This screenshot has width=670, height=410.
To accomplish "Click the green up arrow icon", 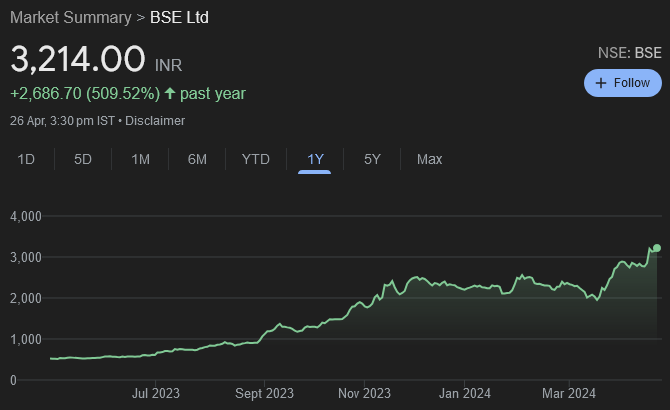I will 170,94.
